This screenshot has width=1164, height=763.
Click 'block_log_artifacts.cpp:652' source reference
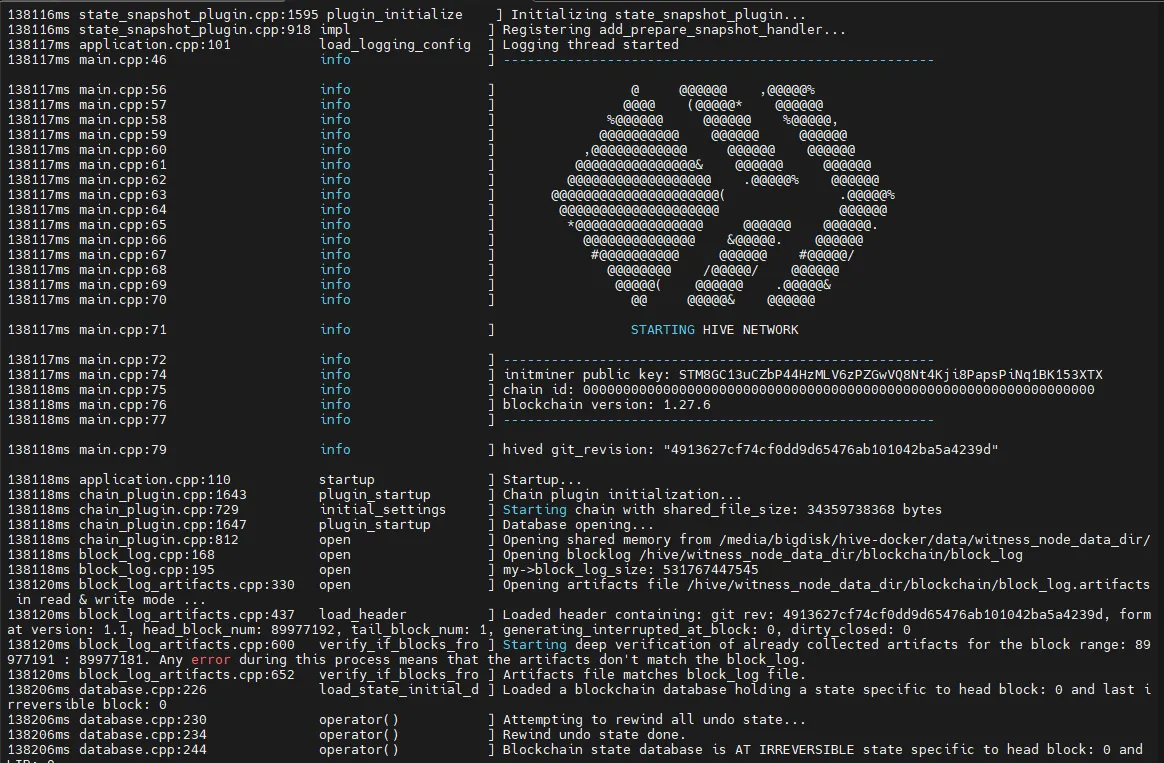pos(186,675)
